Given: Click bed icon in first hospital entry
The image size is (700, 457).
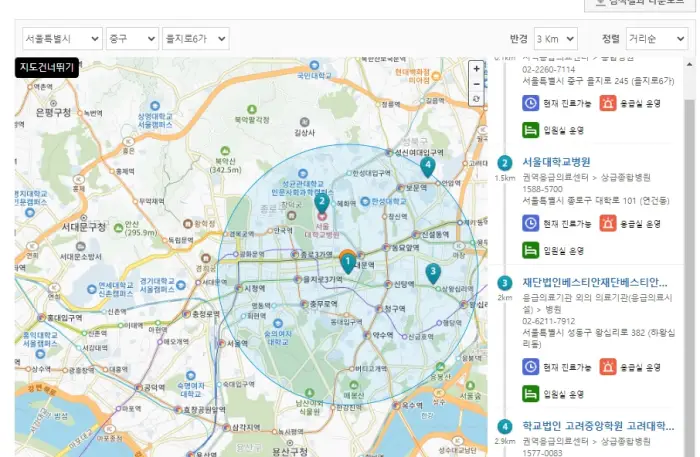Looking at the screenshot, I should pyautogui.click(x=530, y=130).
